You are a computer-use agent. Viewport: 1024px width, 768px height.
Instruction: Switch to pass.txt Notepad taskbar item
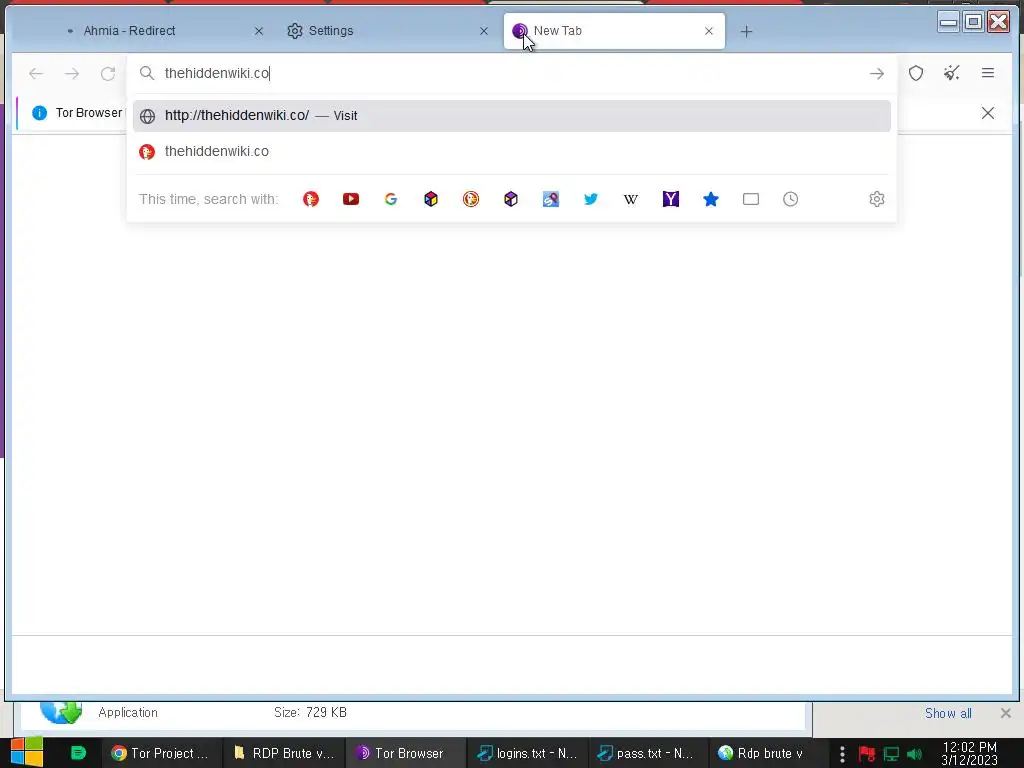(649, 753)
